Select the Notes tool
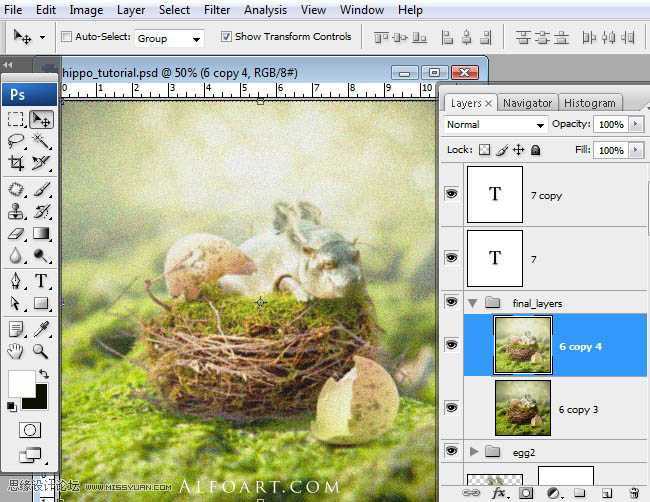Image resolution: width=650 pixels, height=502 pixels. pos(16,330)
